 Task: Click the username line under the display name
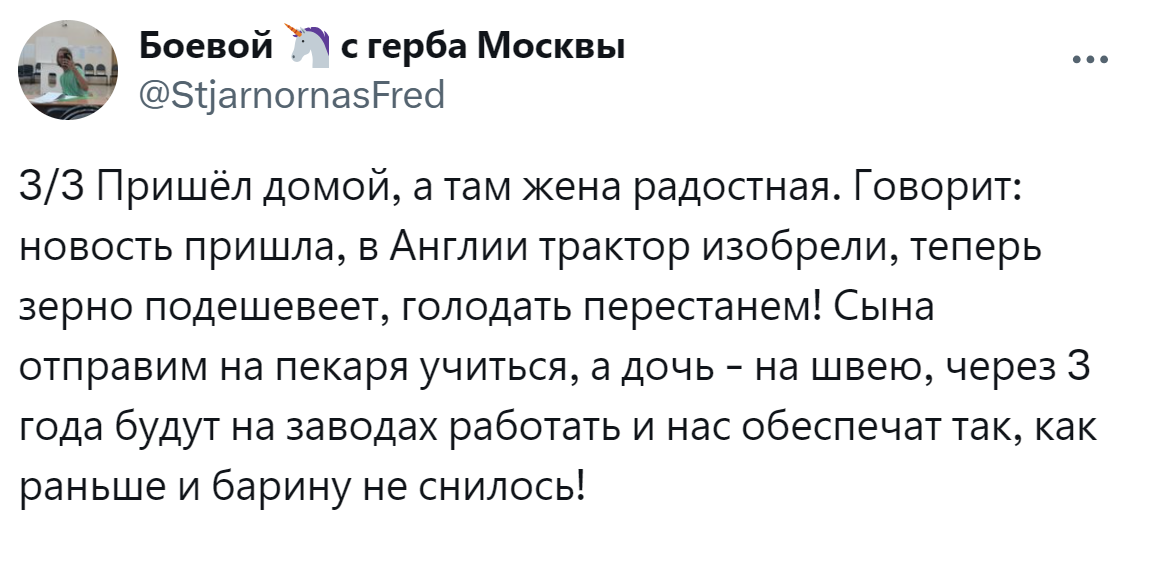[290, 97]
